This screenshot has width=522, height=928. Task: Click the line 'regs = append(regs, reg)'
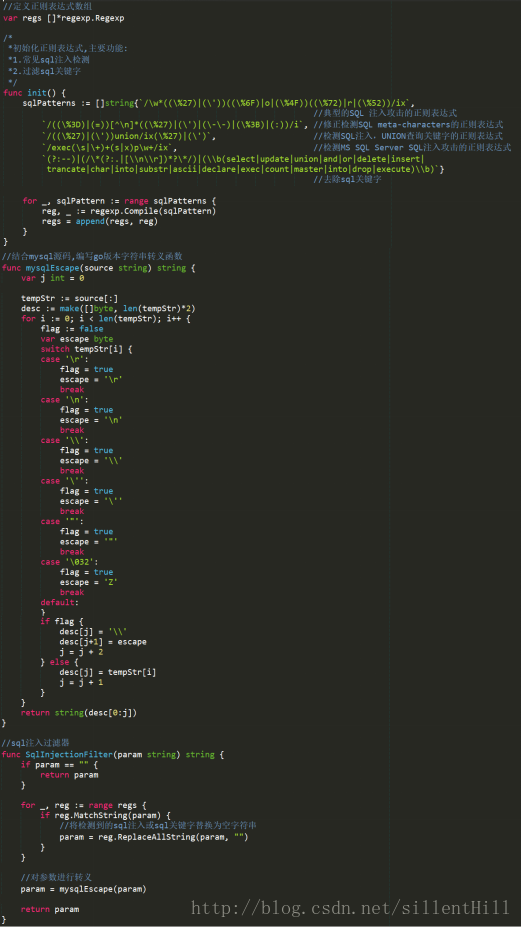point(99,221)
